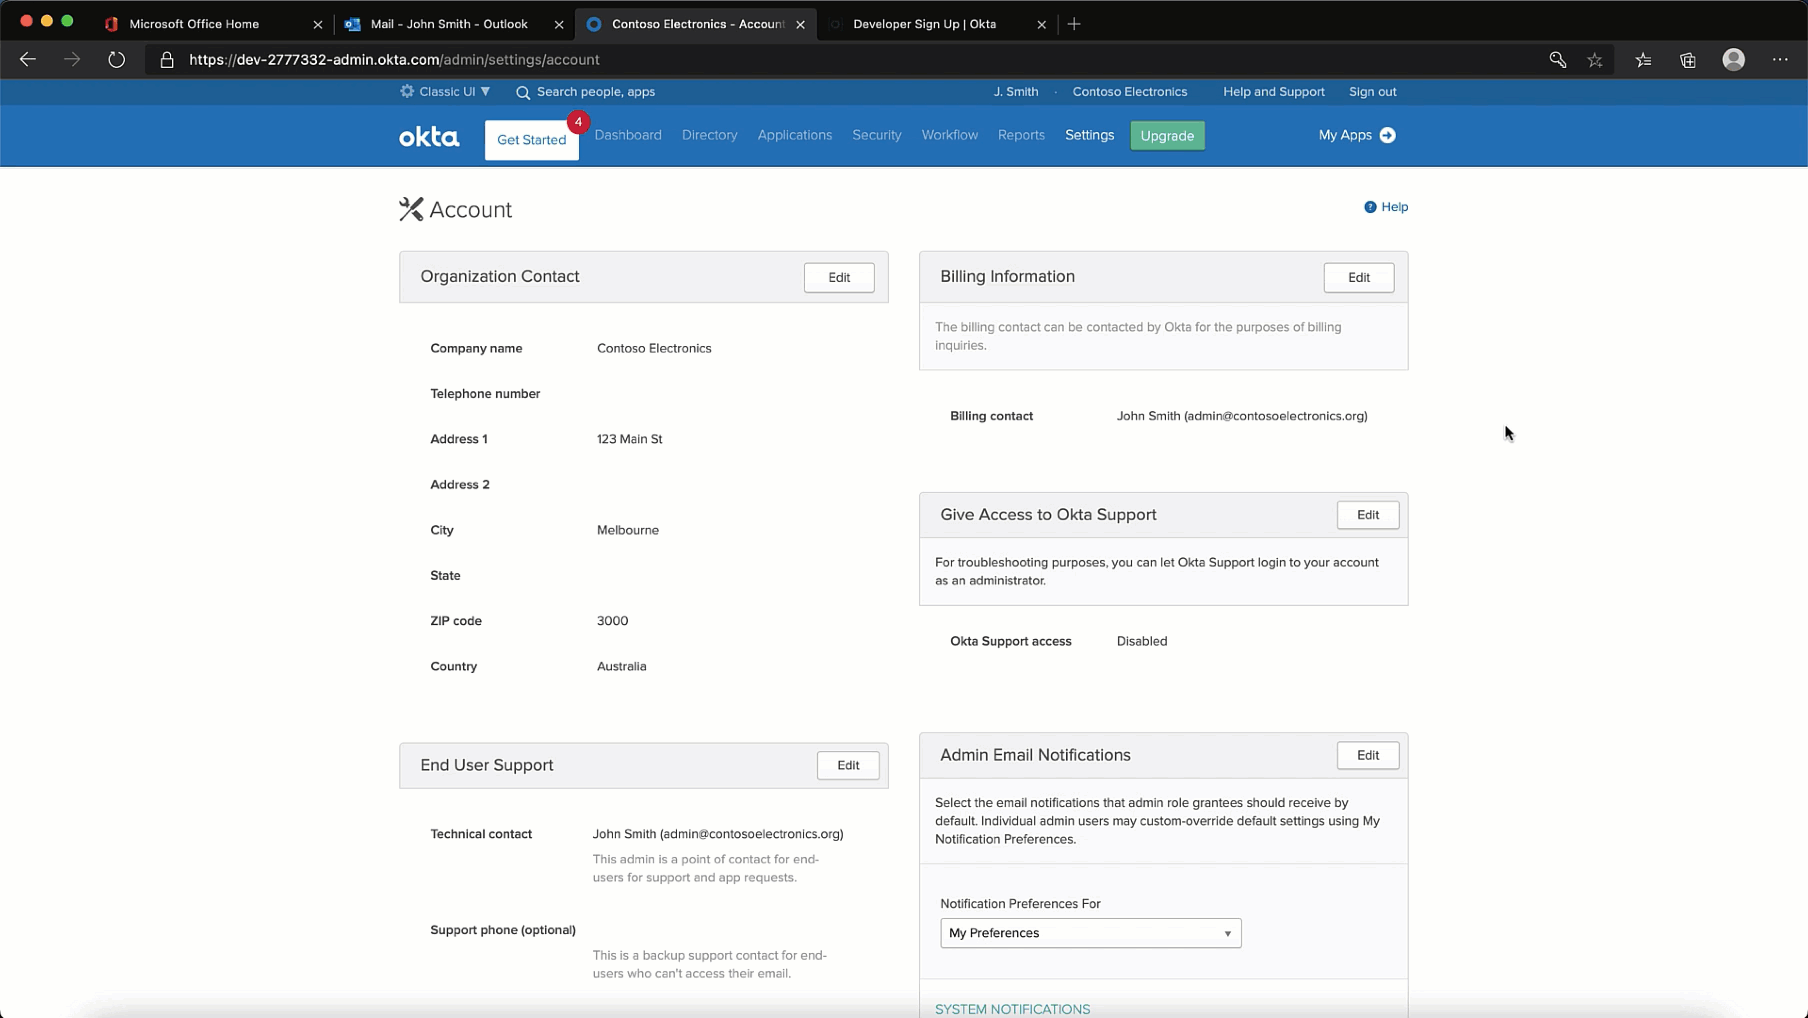Edit the Billing Information section
This screenshot has height=1018, width=1808.
coord(1359,278)
